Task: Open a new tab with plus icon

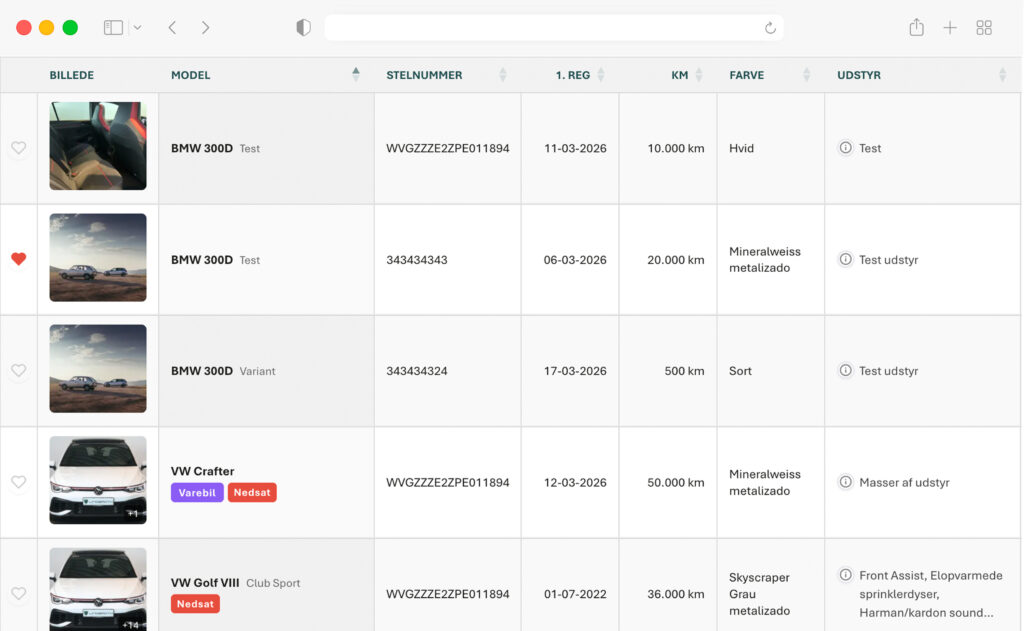Action: 950,28
